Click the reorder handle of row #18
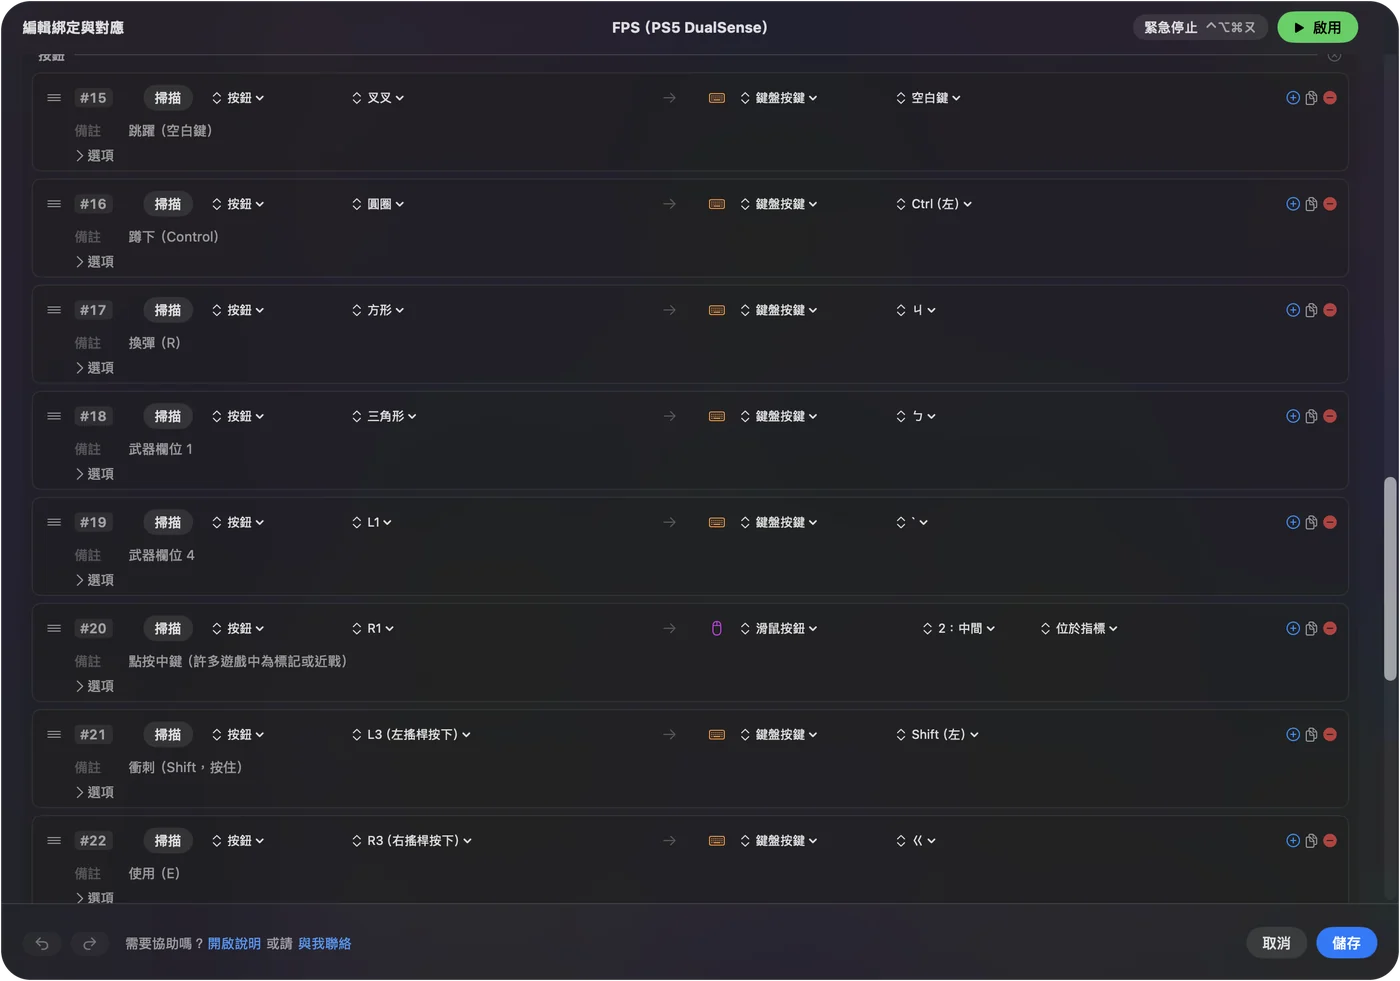This screenshot has width=1400, height=981. point(54,416)
